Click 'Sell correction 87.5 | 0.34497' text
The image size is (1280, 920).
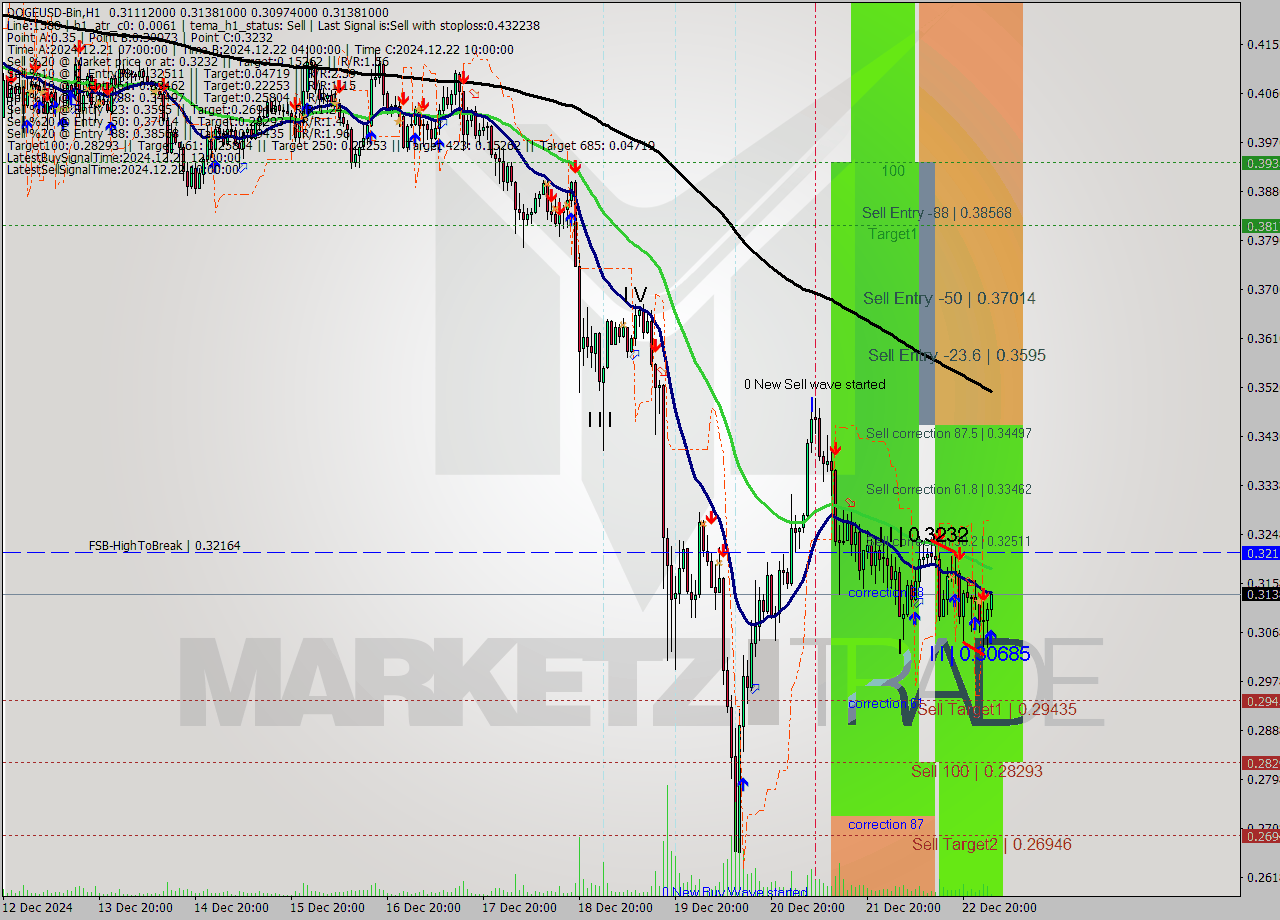coord(949,433)
